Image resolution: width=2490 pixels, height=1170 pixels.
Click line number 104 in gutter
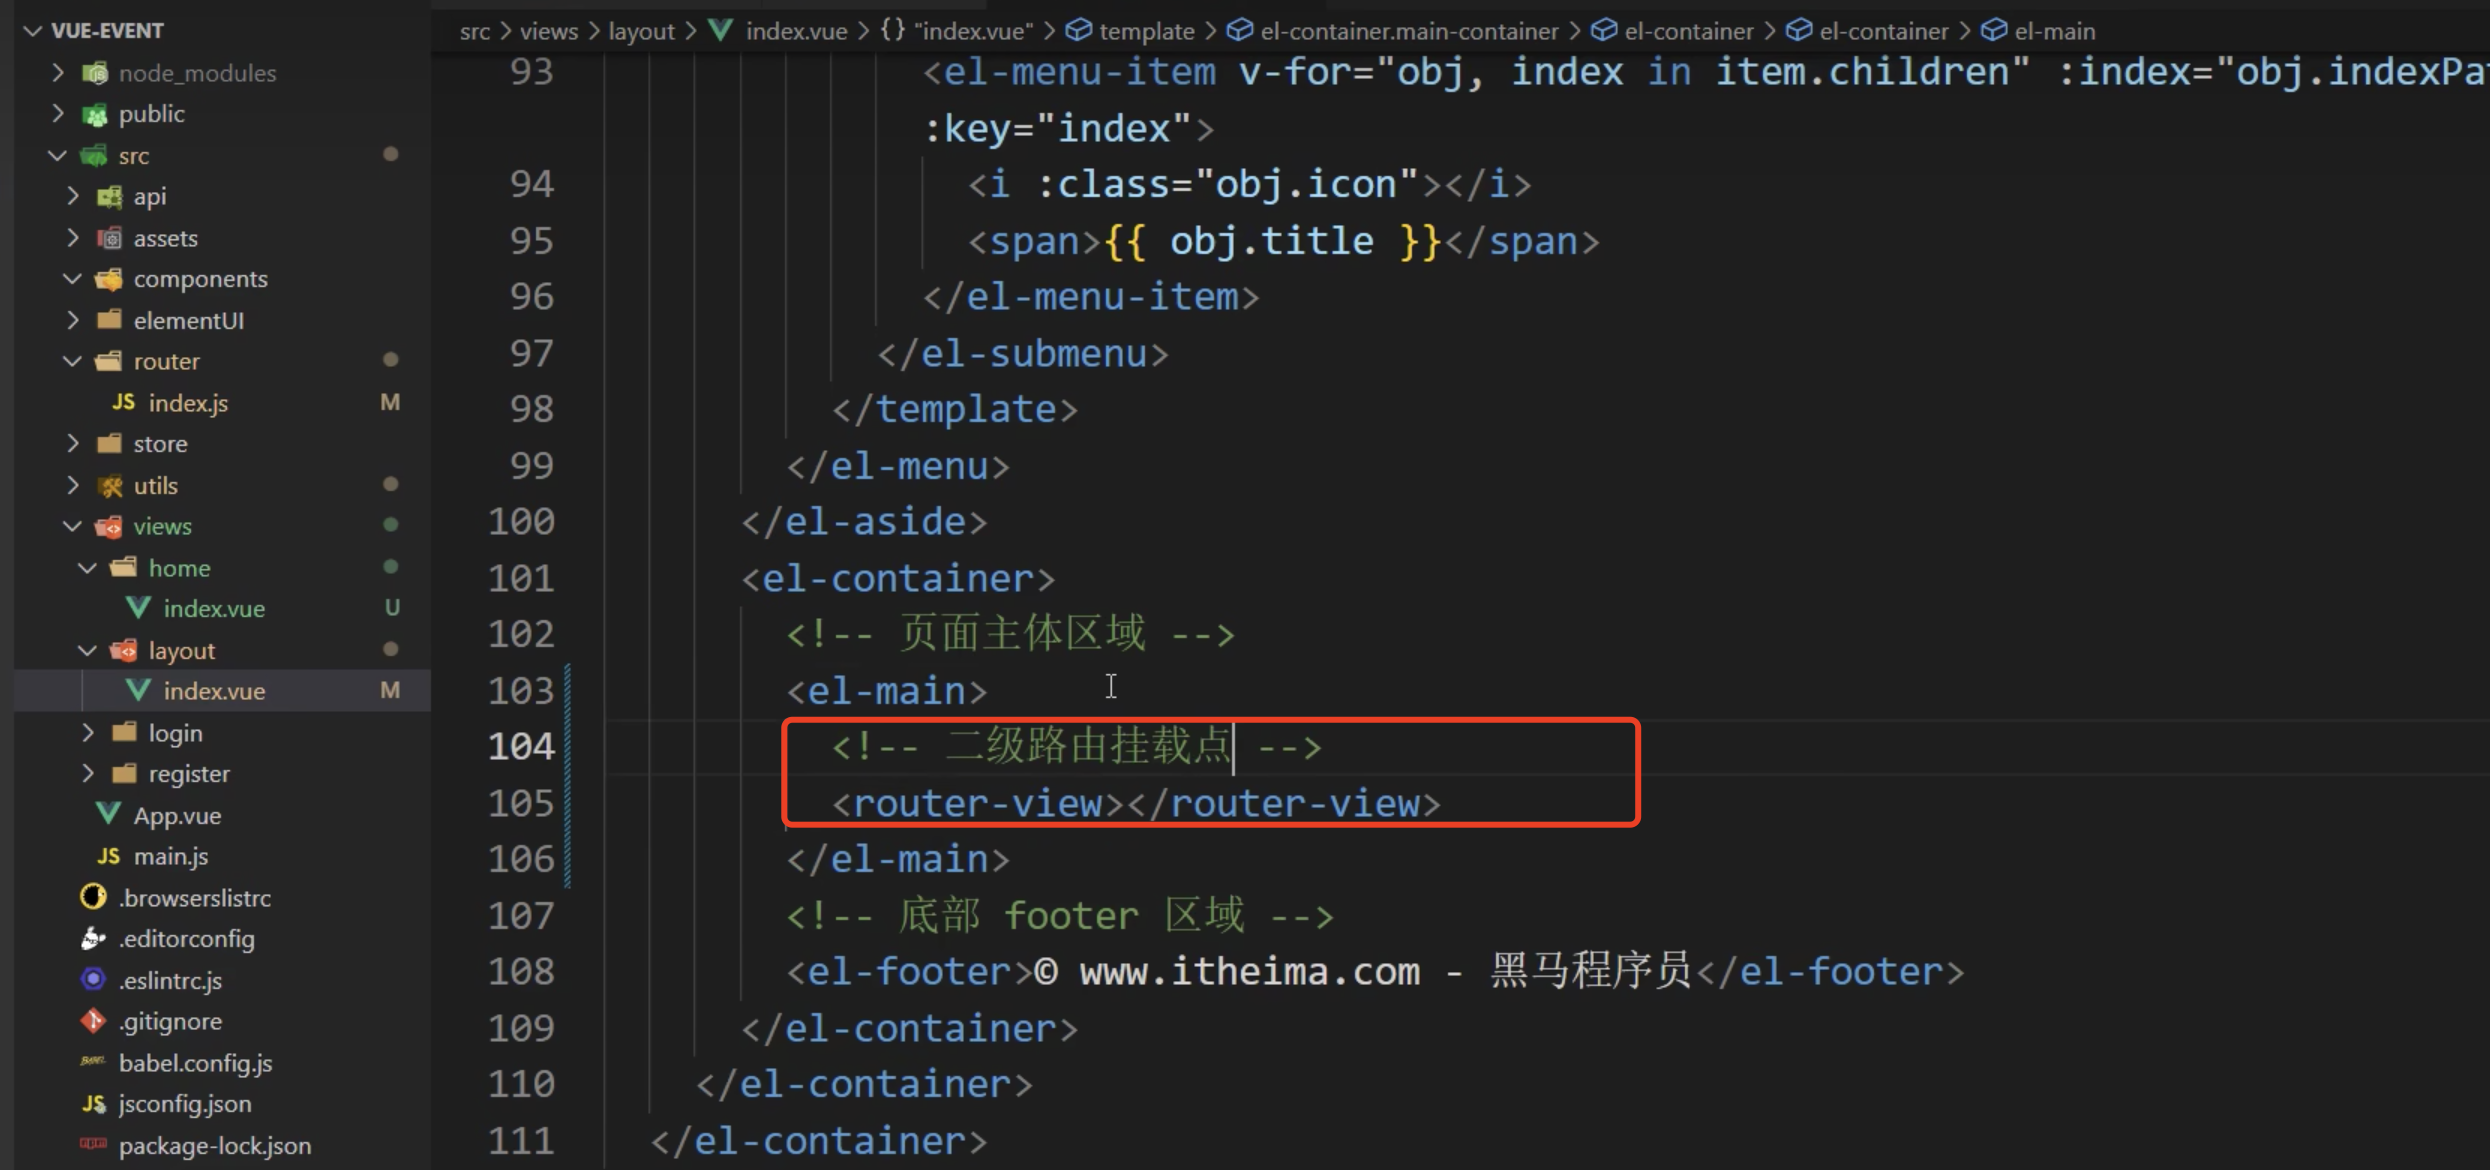coord(521,746)
